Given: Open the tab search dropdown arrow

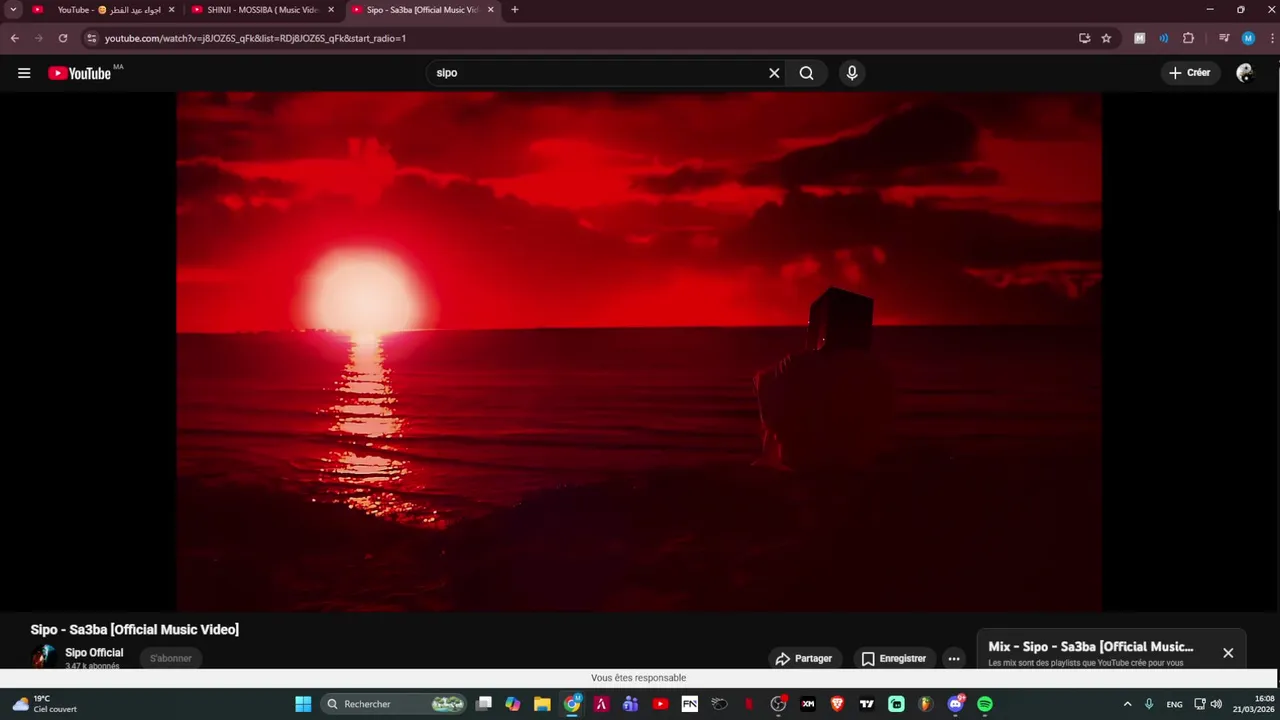Looking at the screenshot, I should point(13,10).
